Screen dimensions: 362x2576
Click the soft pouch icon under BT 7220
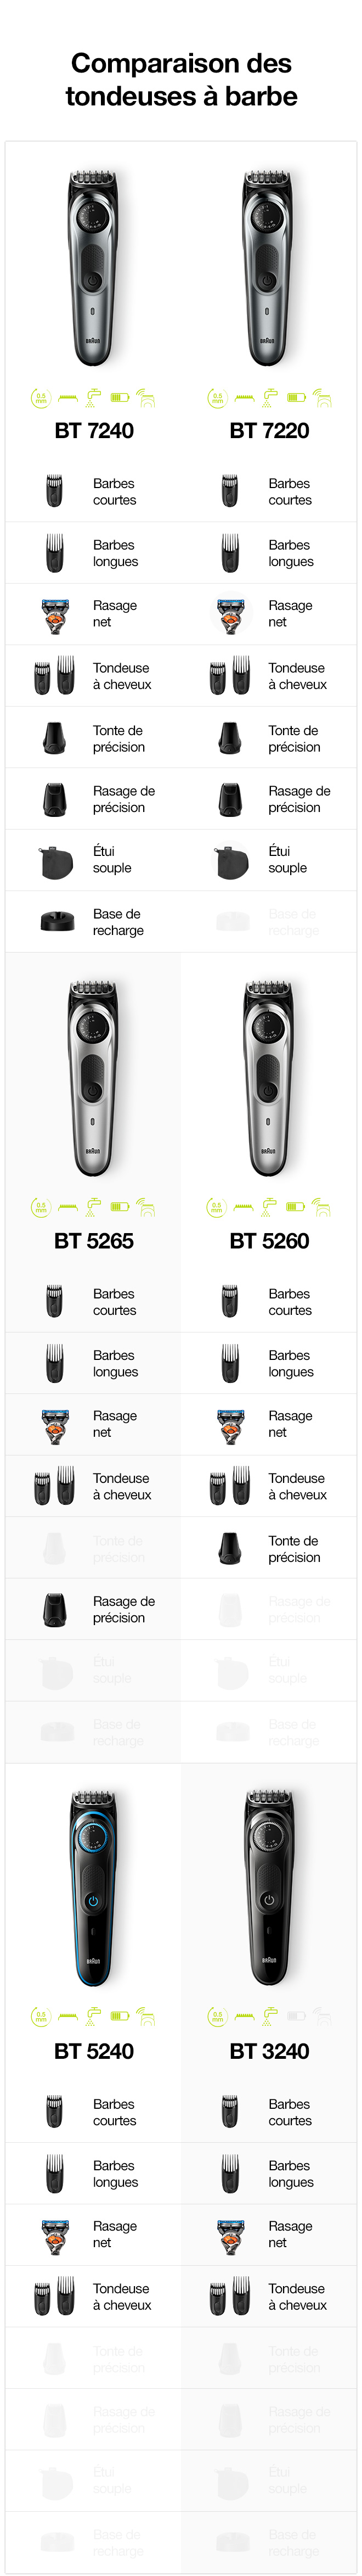(x=231, y=861)
